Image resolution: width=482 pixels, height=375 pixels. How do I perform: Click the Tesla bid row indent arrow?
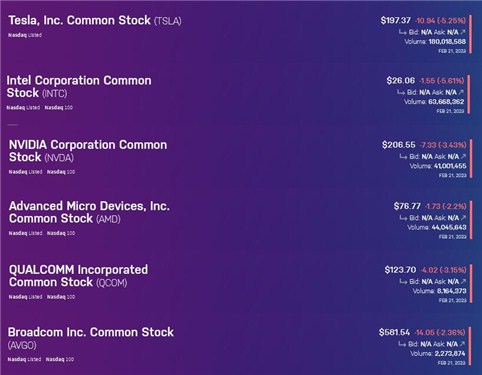tap(402, 32)
